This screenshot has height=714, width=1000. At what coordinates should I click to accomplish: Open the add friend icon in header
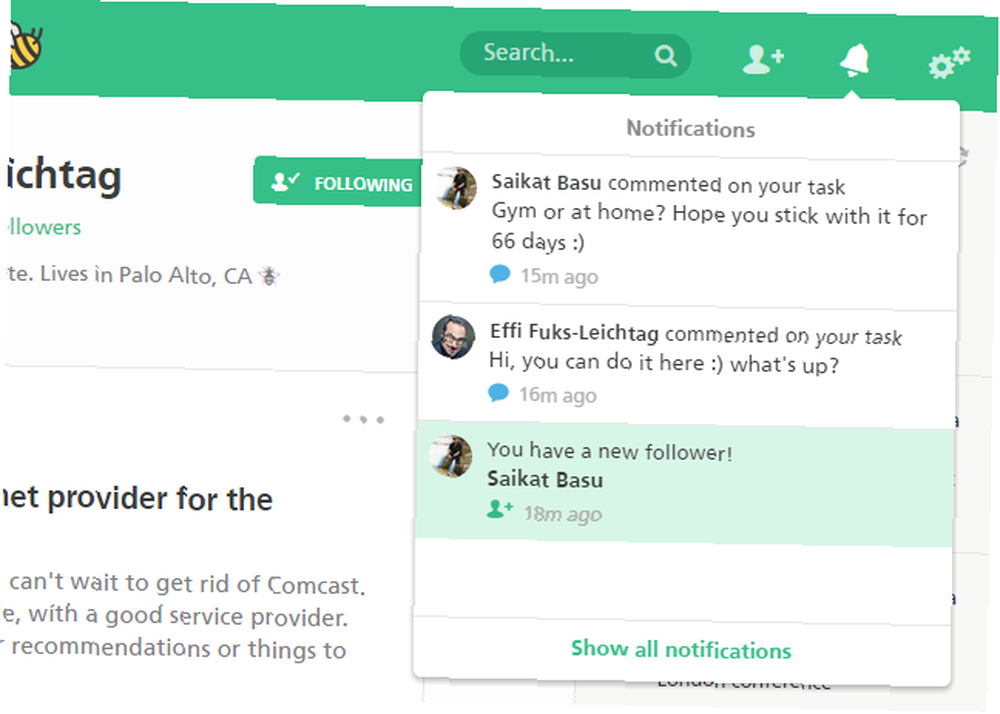point(763,59)
